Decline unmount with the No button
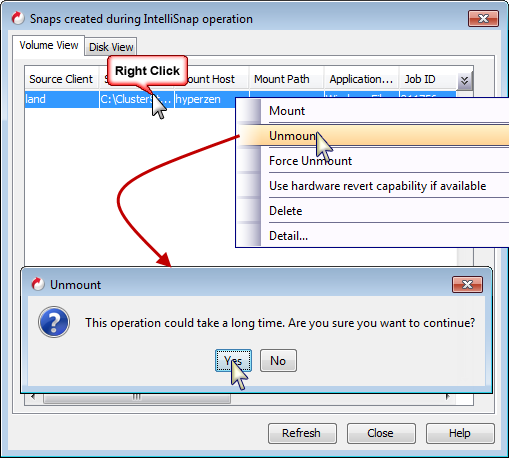Image resolution: width=509 pixels, height=458 pixels. click(278, 360)
